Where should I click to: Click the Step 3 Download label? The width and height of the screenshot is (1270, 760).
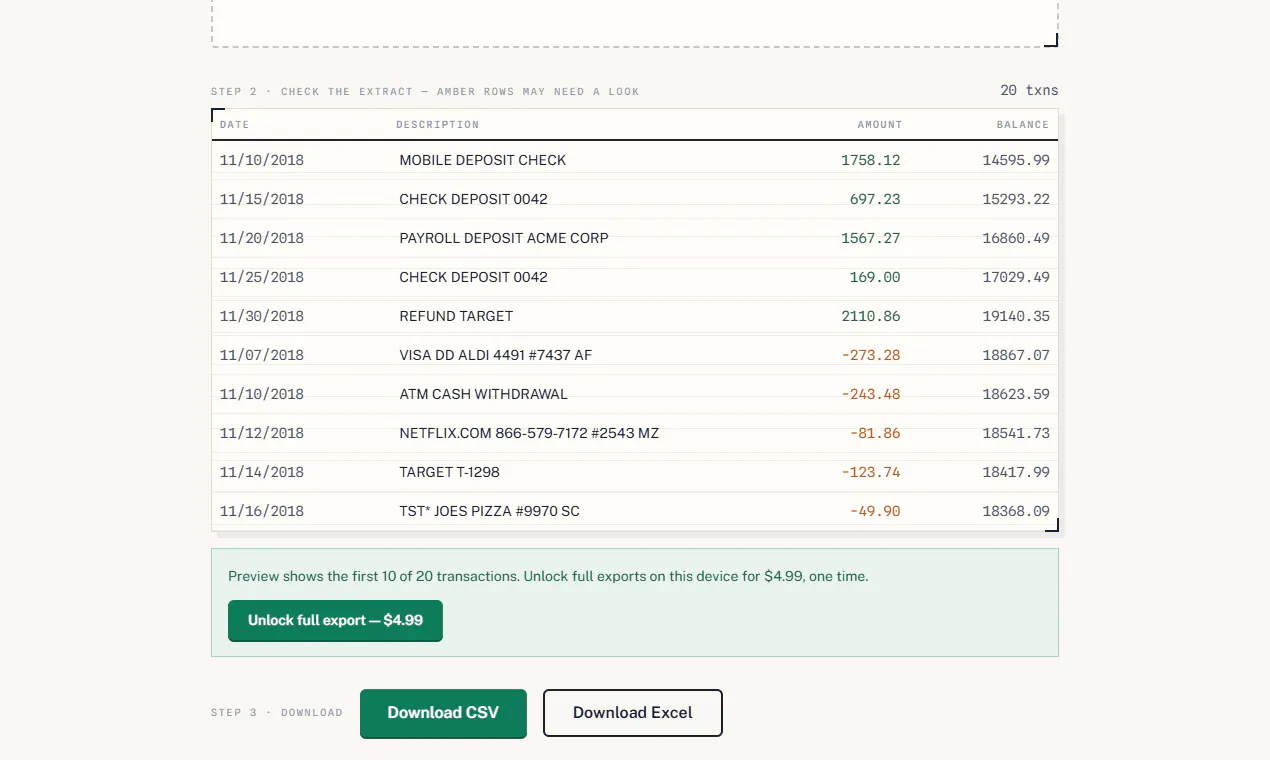coord(277,713)
